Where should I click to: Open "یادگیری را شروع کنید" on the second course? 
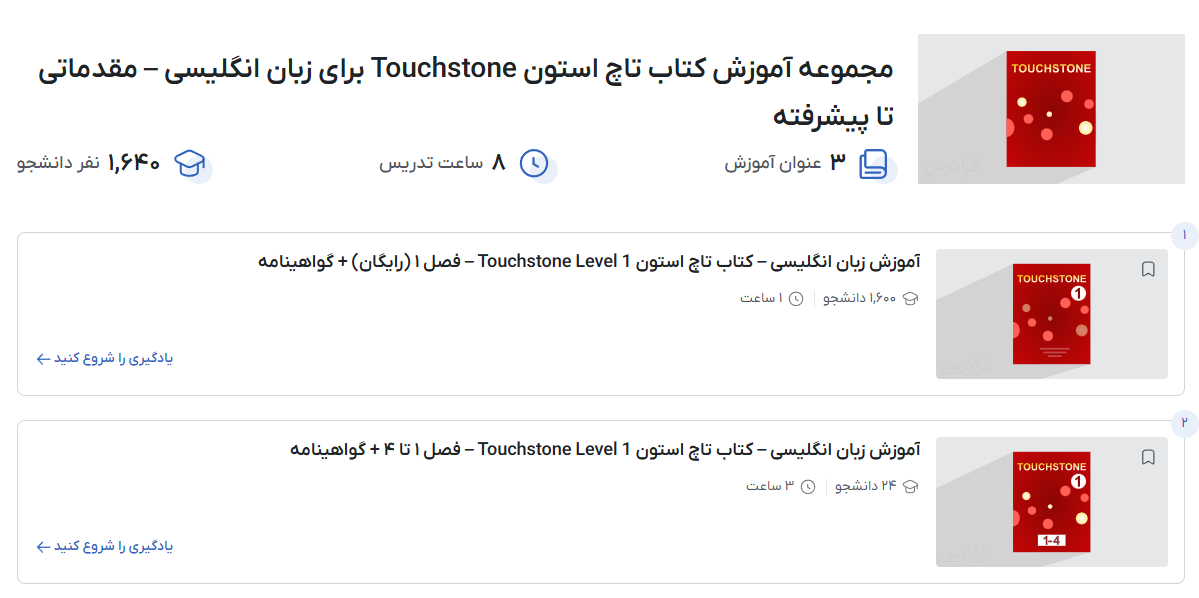pyautogui.click(x=105, y=547)
